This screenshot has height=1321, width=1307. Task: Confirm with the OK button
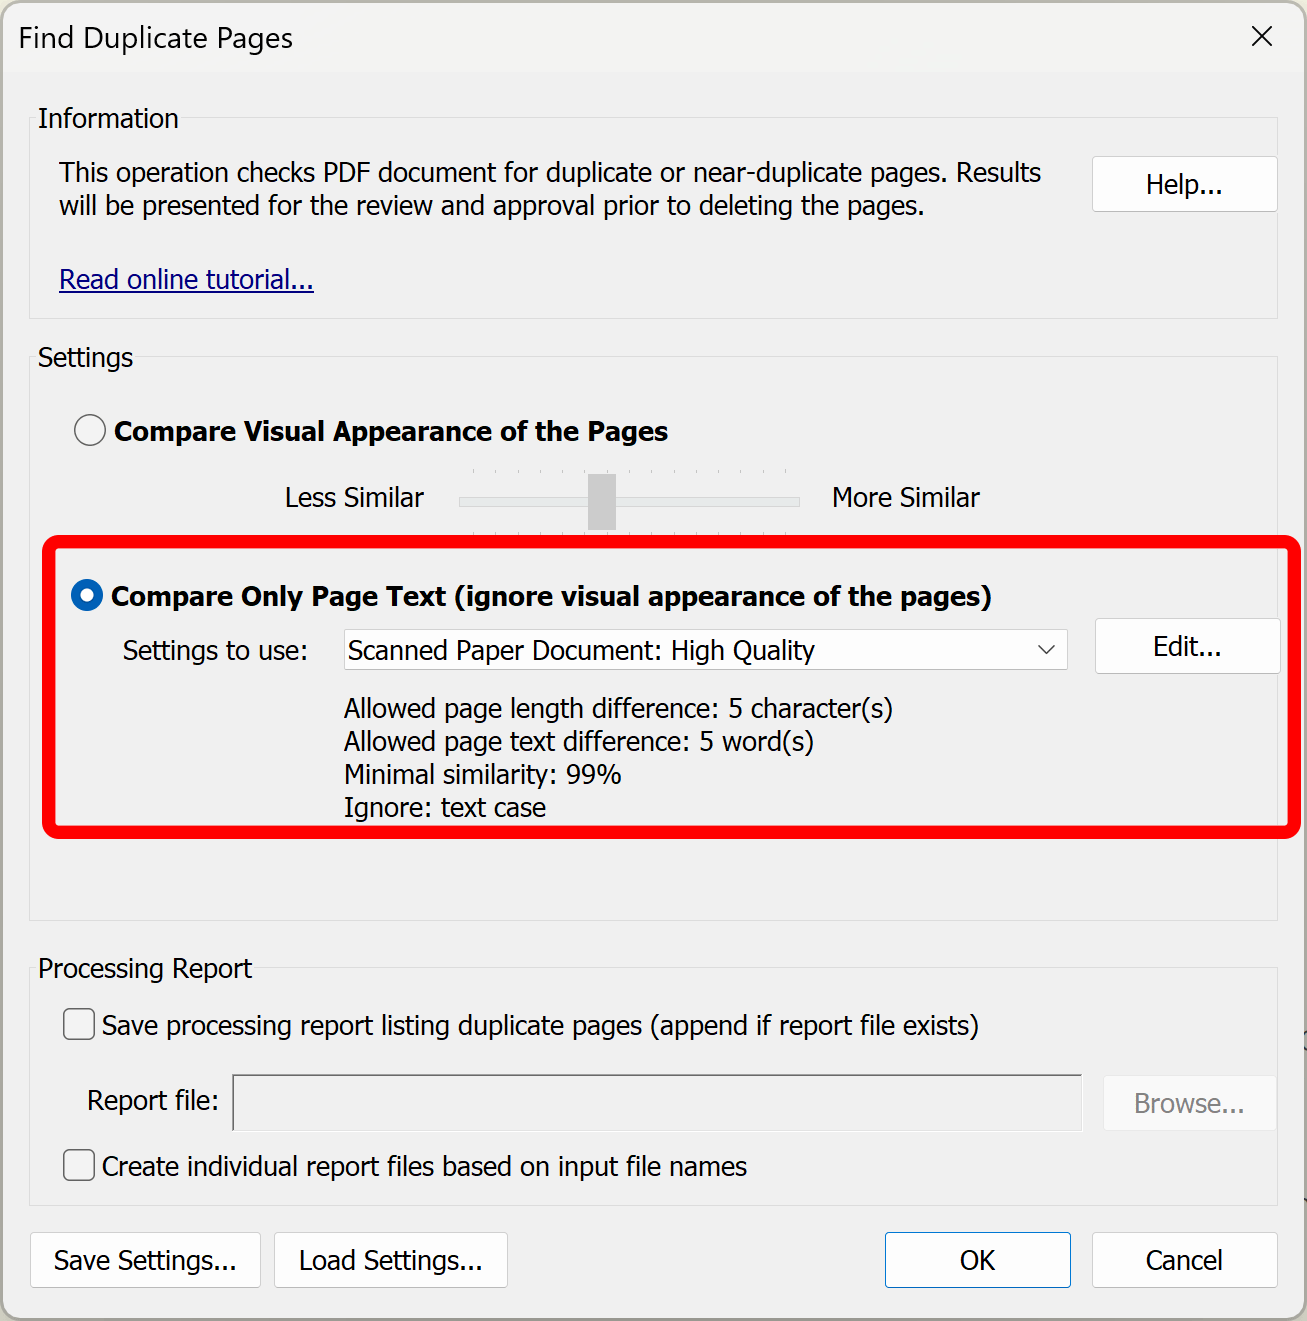click(x=977, y=1260)
